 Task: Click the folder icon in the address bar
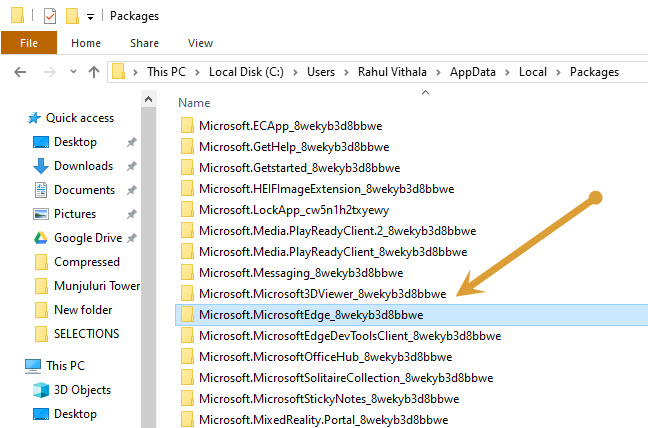point(119,71)
